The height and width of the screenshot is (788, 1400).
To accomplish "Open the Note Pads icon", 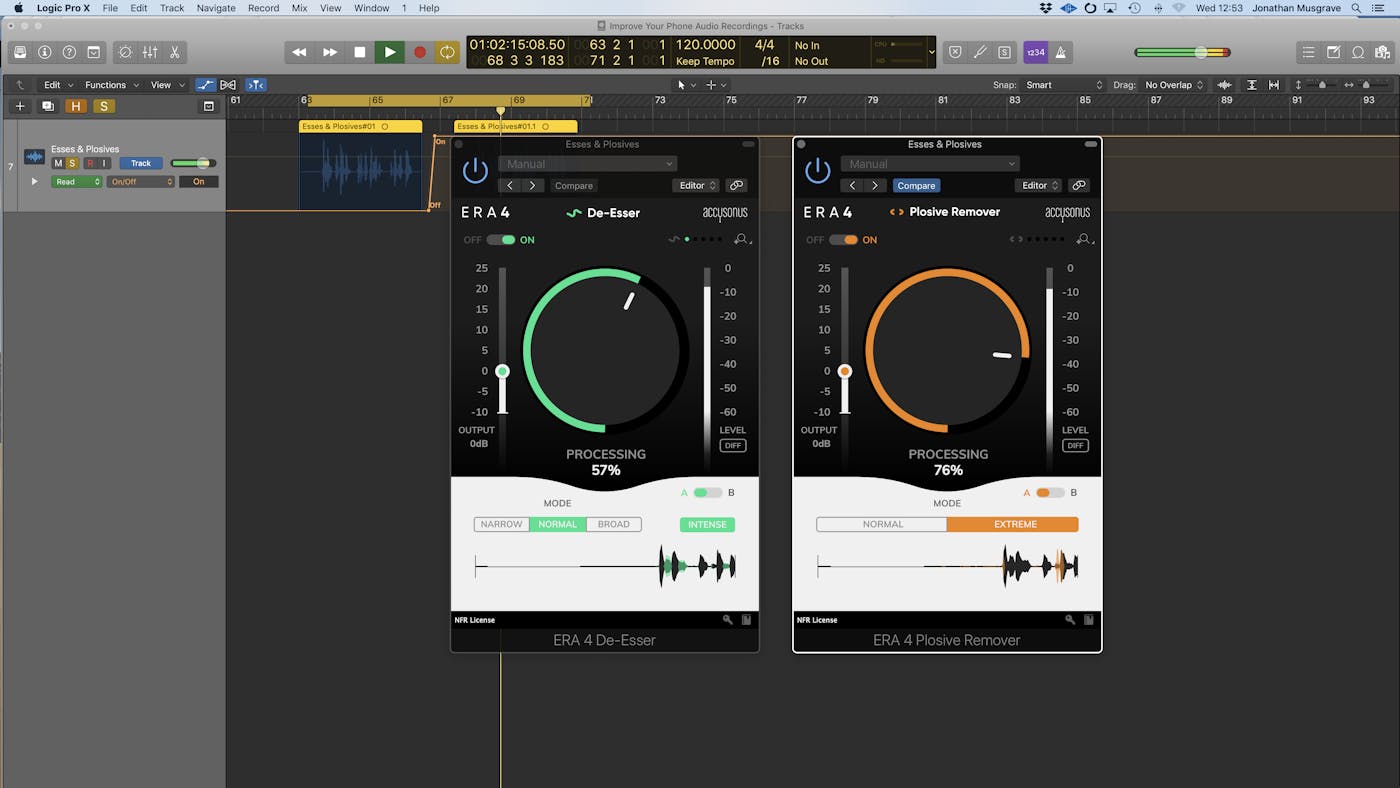I will tap(1333, 52).
